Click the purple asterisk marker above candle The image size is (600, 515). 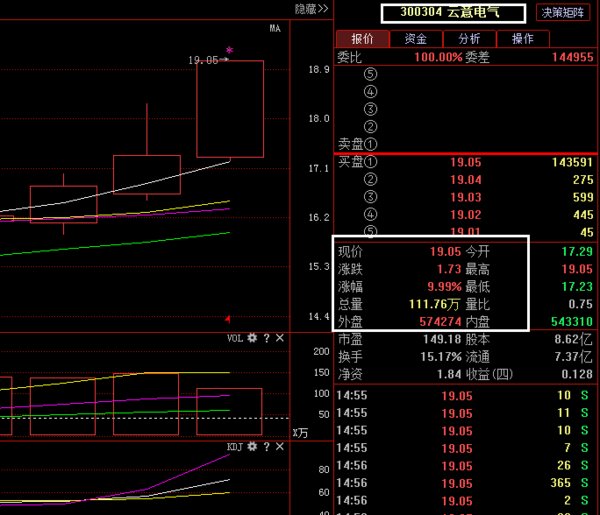(x=229, y=50)
